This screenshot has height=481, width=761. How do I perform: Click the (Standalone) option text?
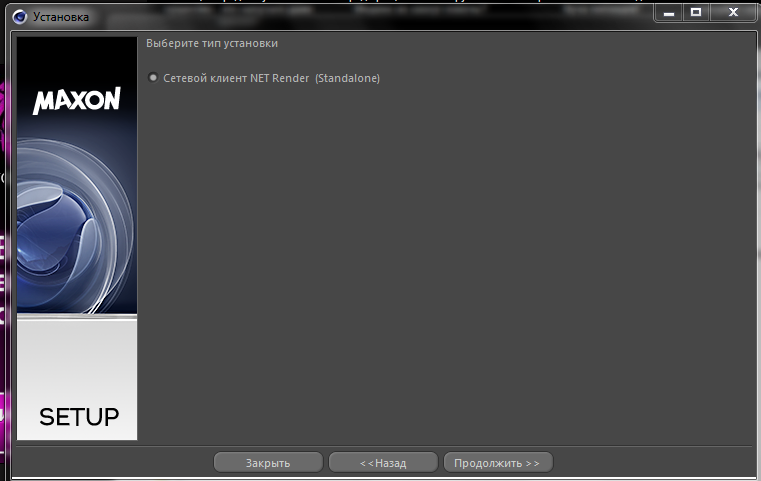point(347,78)
